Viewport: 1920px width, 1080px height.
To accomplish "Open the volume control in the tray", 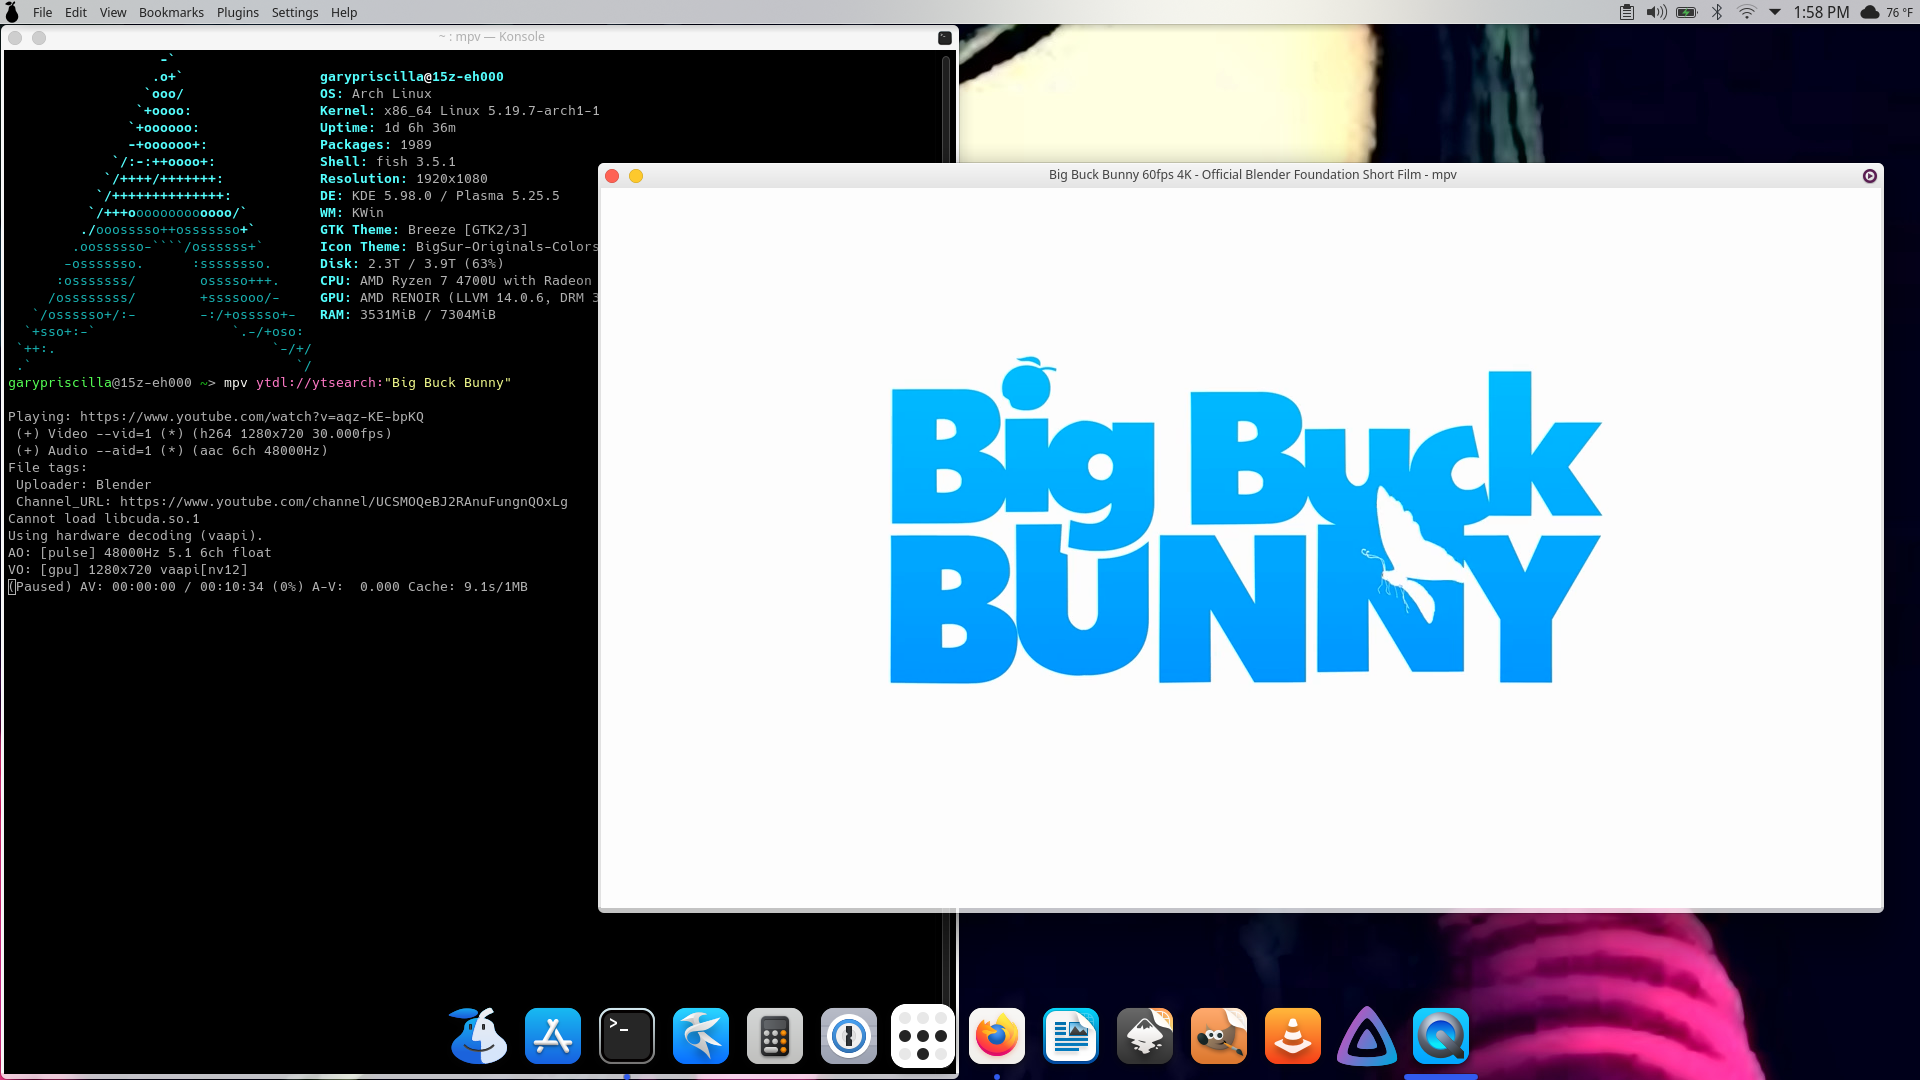I will click(1657, 12).
